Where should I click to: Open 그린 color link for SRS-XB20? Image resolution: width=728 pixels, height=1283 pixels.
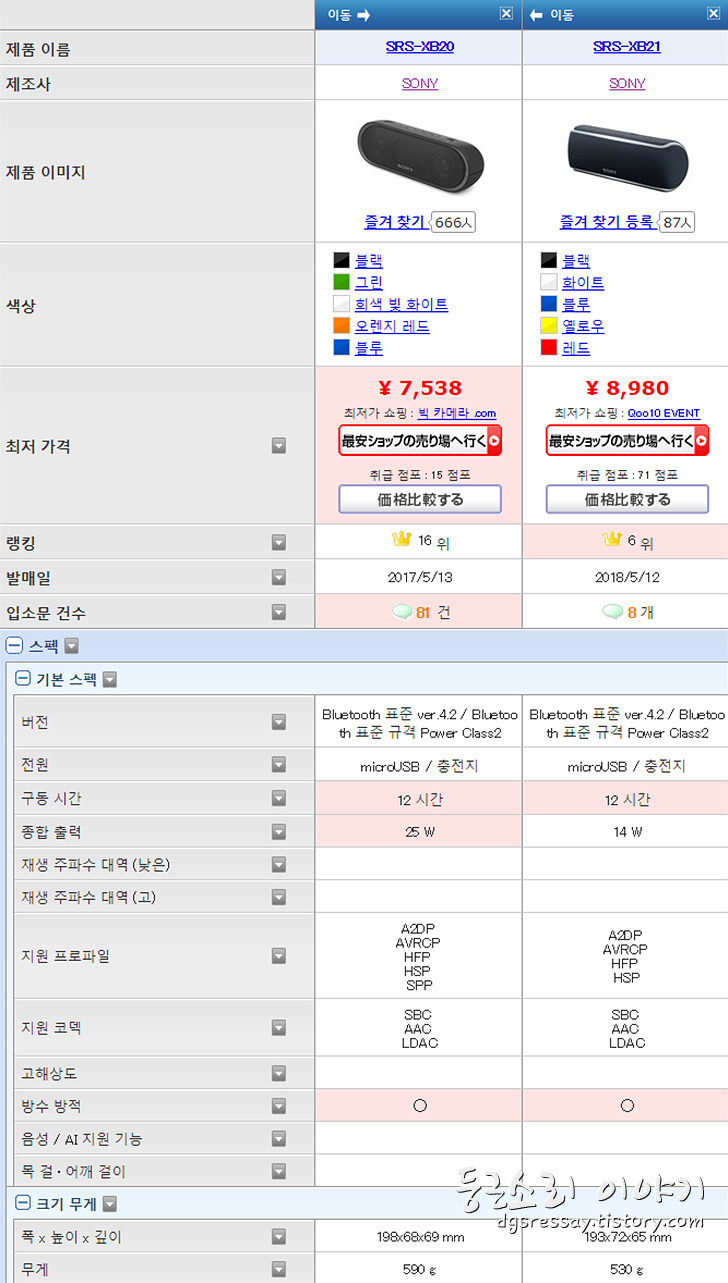tap(369, 283)
